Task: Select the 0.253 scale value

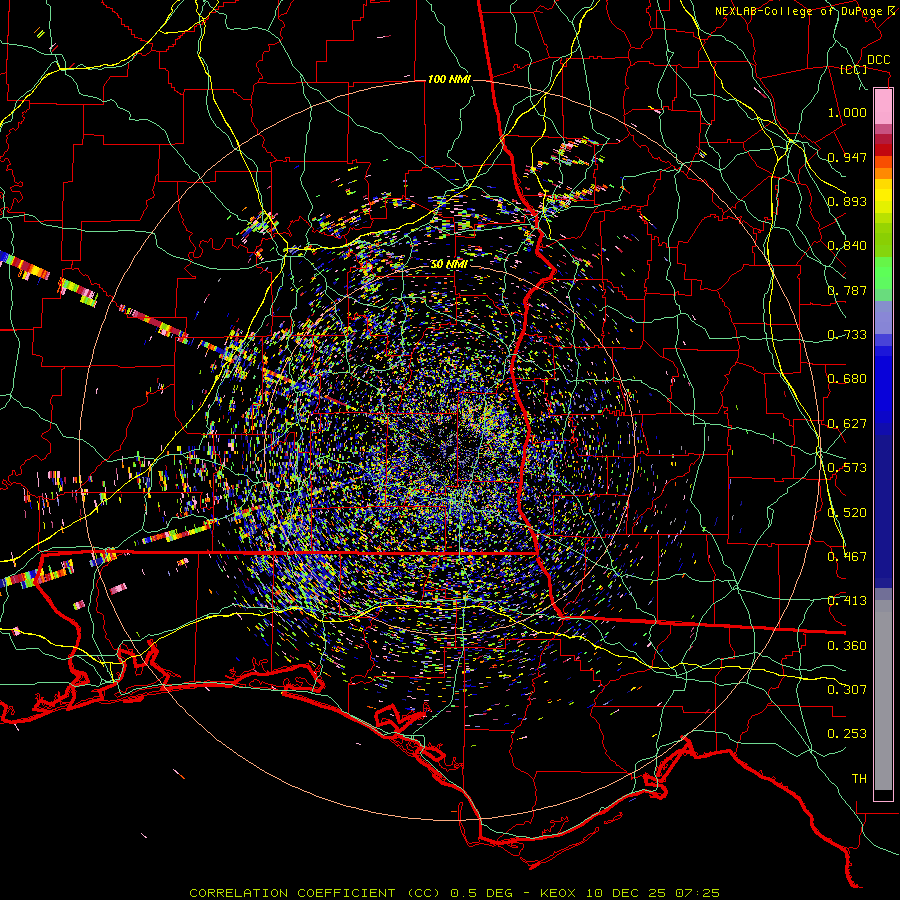Action: tap(847, 734)
